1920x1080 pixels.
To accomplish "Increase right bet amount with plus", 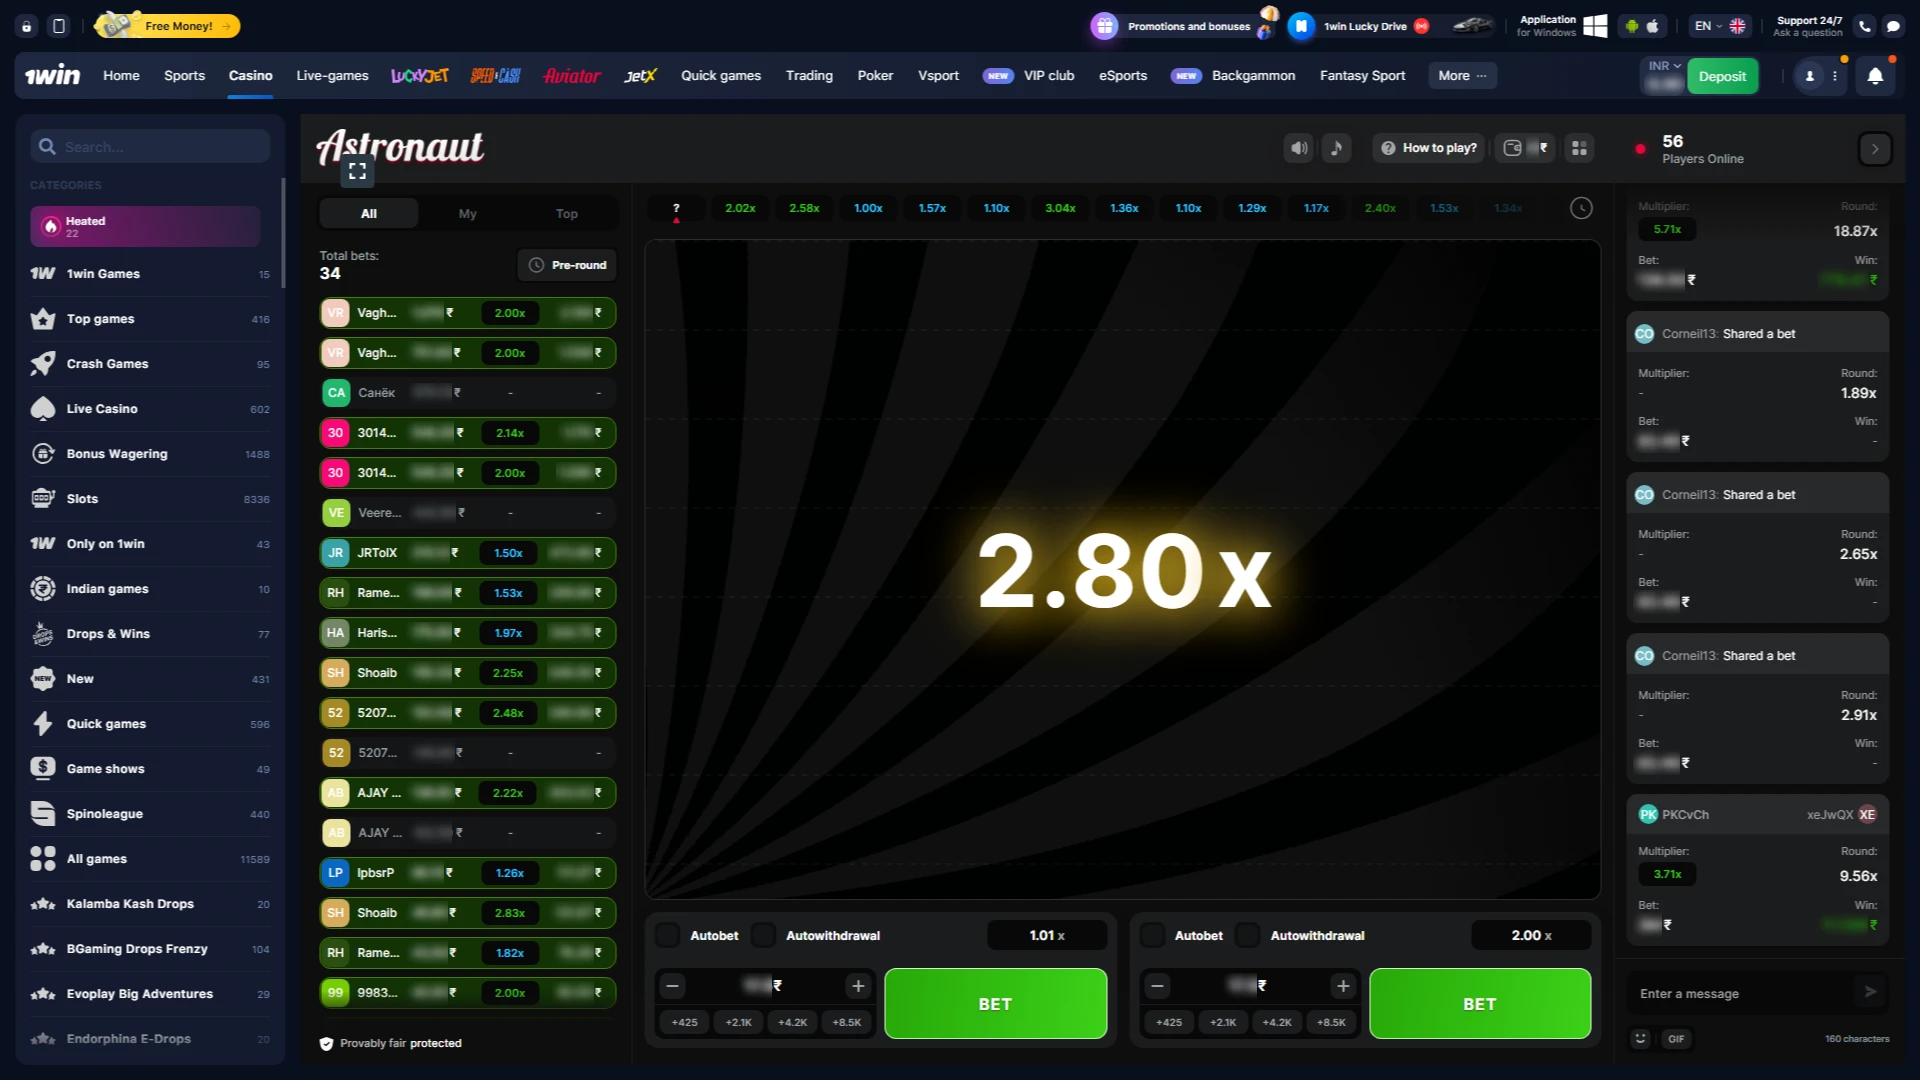I will (x=1343, y=986).
